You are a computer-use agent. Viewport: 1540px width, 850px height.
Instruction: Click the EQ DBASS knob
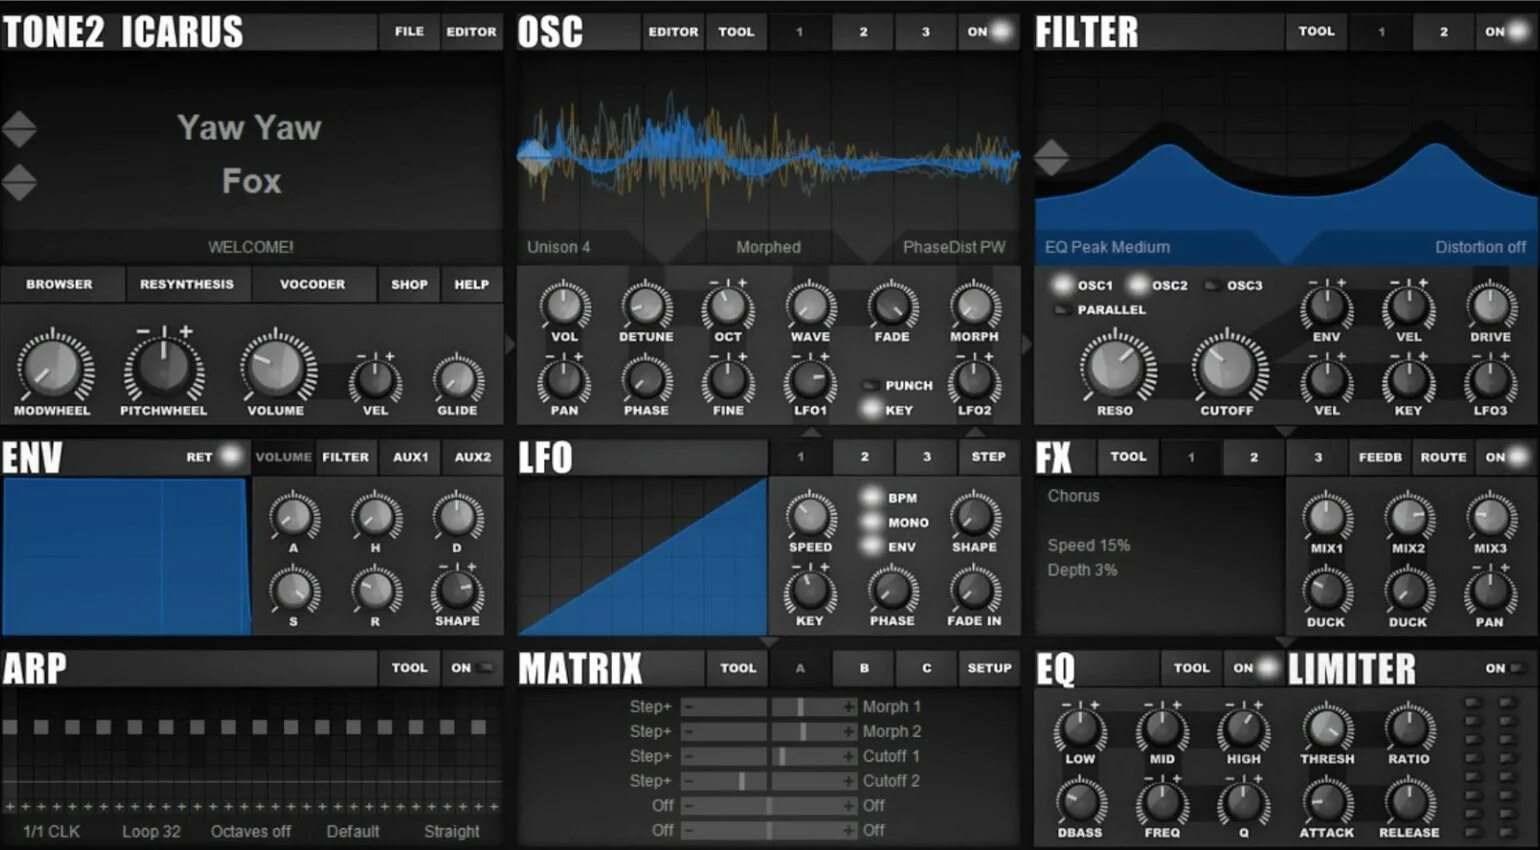coord(1080,801)
